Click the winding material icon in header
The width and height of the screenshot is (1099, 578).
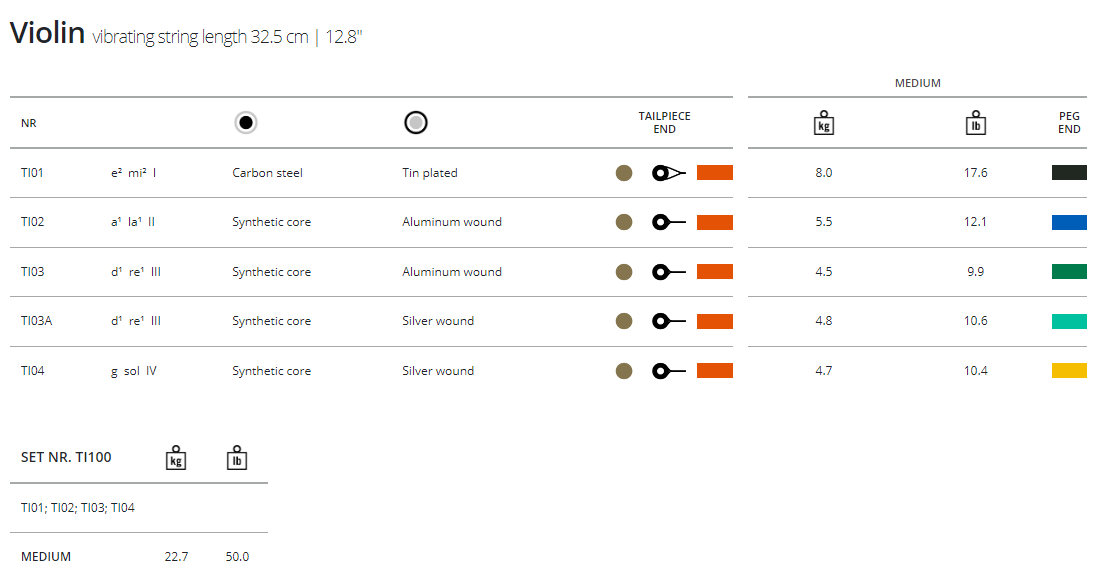click(416, 123)
